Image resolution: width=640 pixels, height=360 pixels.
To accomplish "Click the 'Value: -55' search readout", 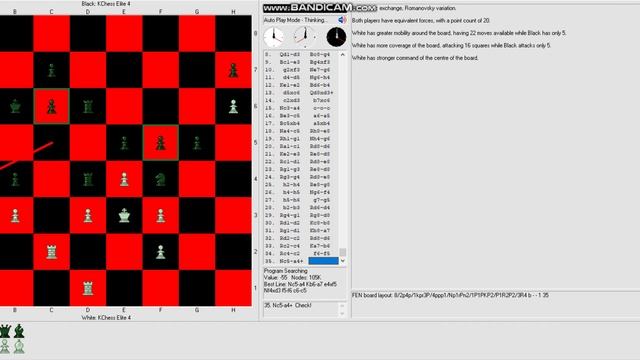I will click(275, 277).
